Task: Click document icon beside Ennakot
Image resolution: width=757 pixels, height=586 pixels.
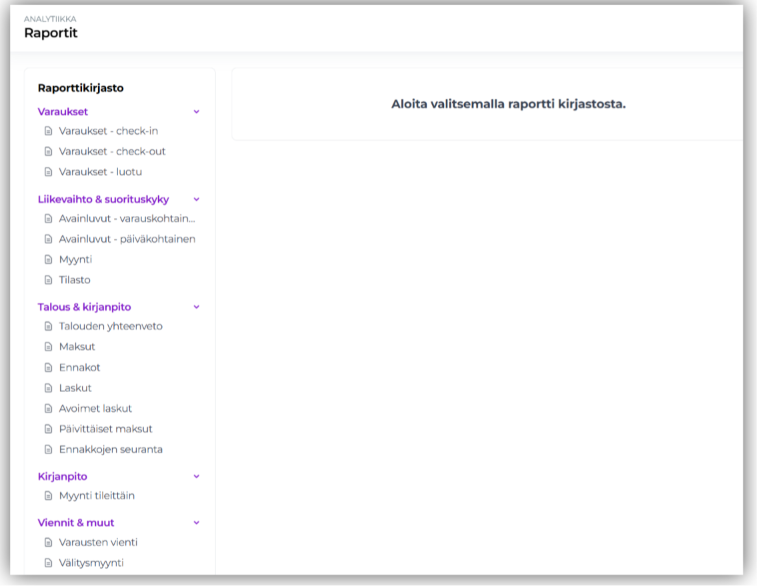Action: (48, 367)
